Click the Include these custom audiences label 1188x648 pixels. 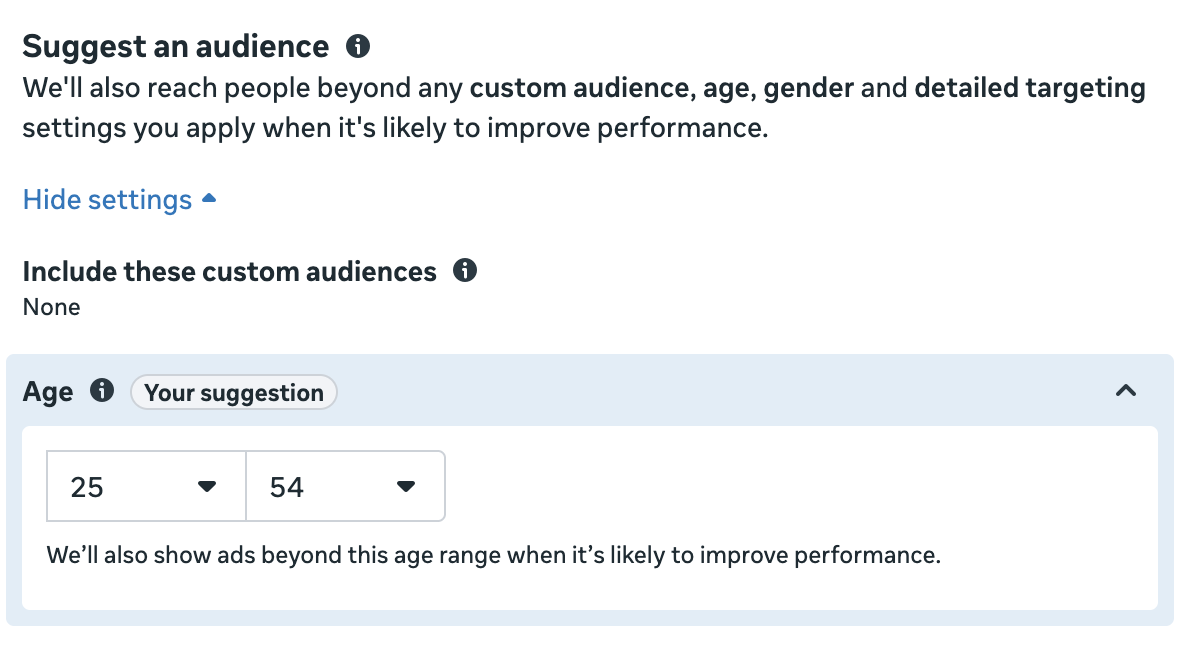point(229,272)
